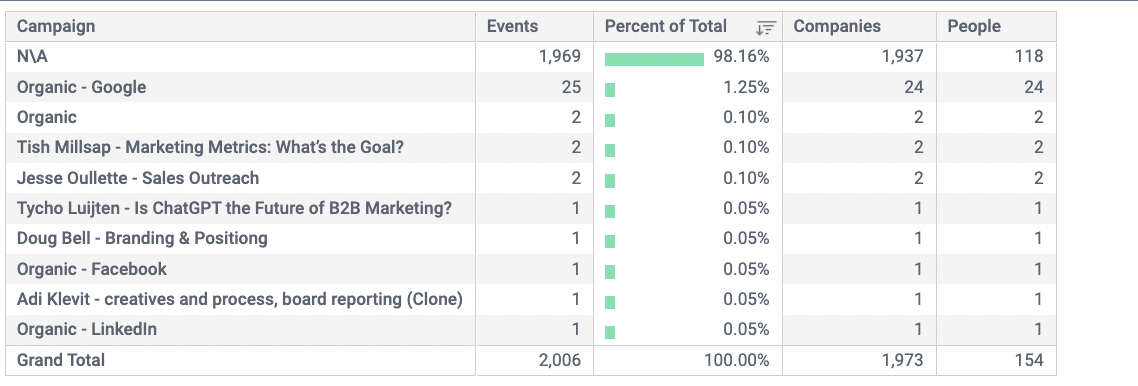Screen dimensions: 1138x386
Task: Click the small green bar beside 1.25%
Action: click(610, 90)
